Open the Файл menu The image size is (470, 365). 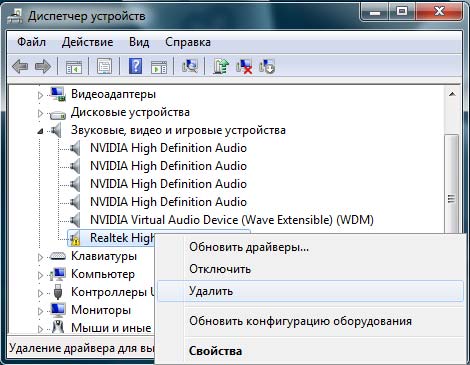[31, 42]
